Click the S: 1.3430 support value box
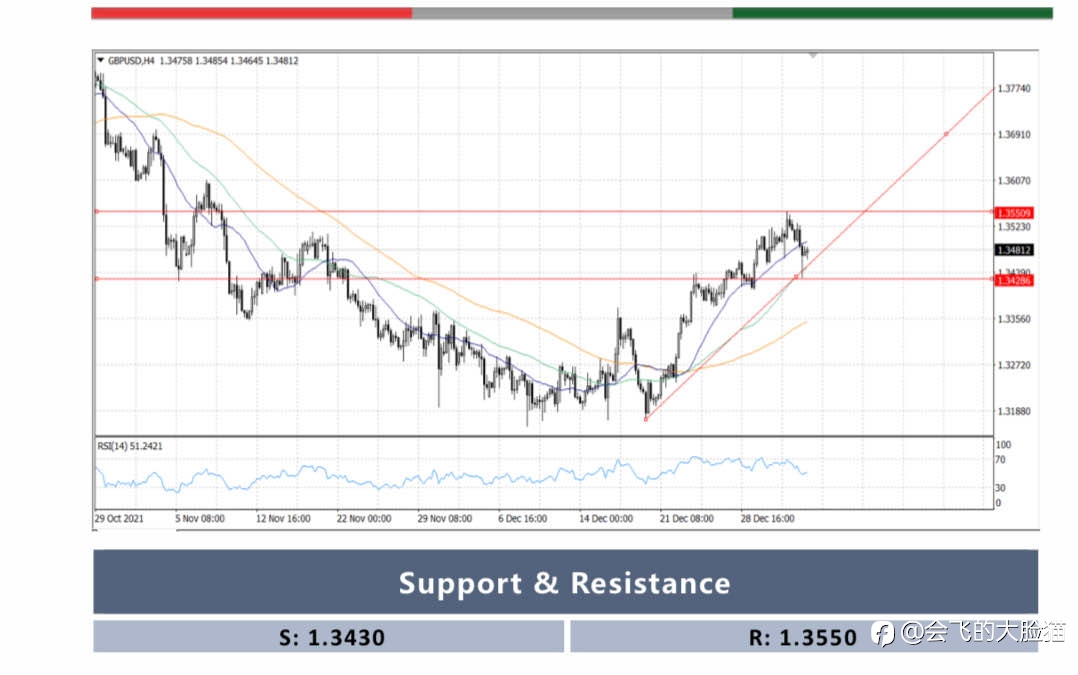Viewport: 1078px width, 675px height. (x=329, y=637)
